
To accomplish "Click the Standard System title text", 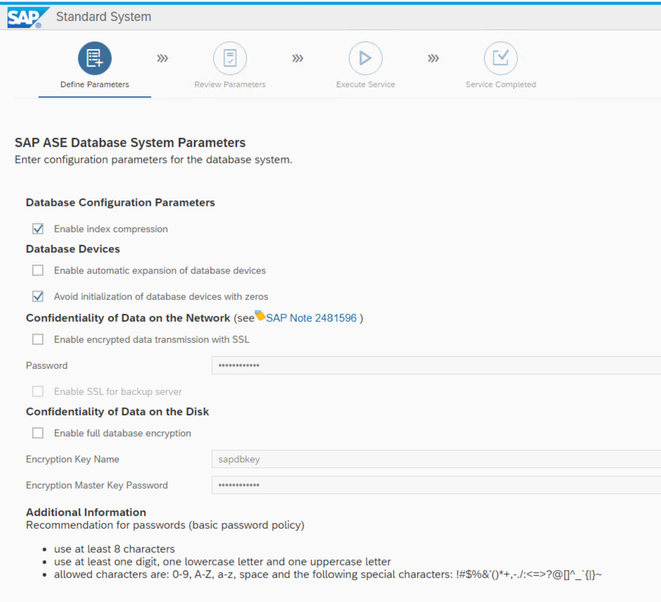I will pos(104,16).
